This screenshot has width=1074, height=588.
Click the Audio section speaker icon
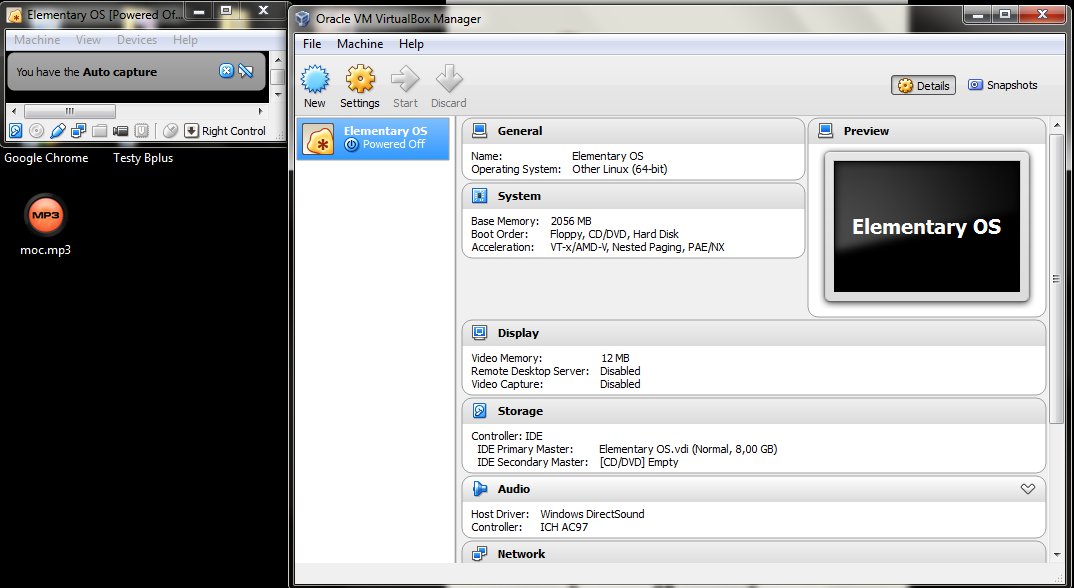click(479, 489)
